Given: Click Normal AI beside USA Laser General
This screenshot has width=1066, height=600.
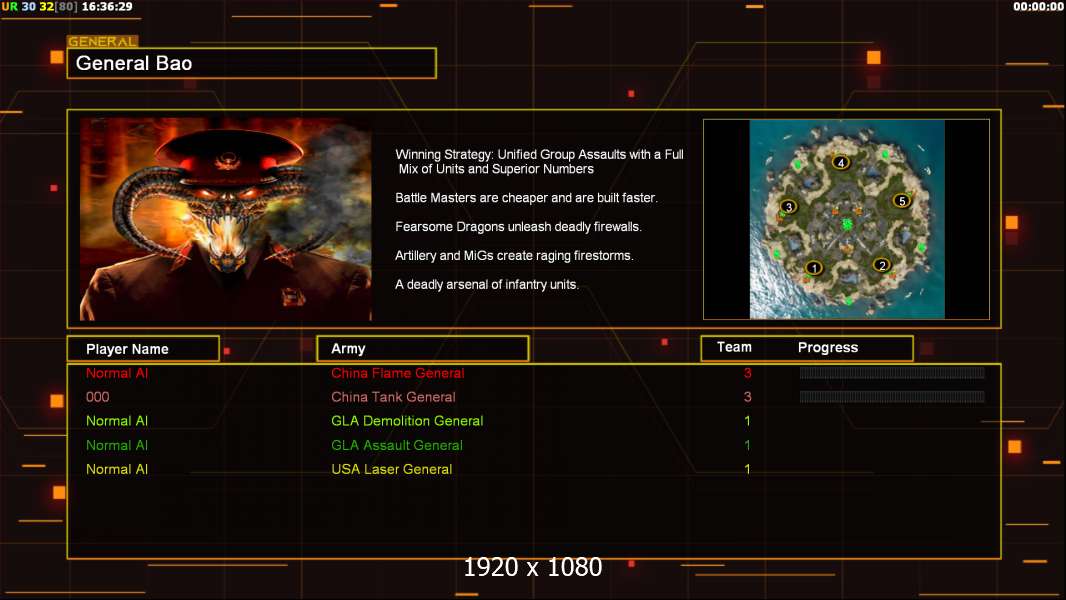Looking at the screenshot, I should (117, 469).
